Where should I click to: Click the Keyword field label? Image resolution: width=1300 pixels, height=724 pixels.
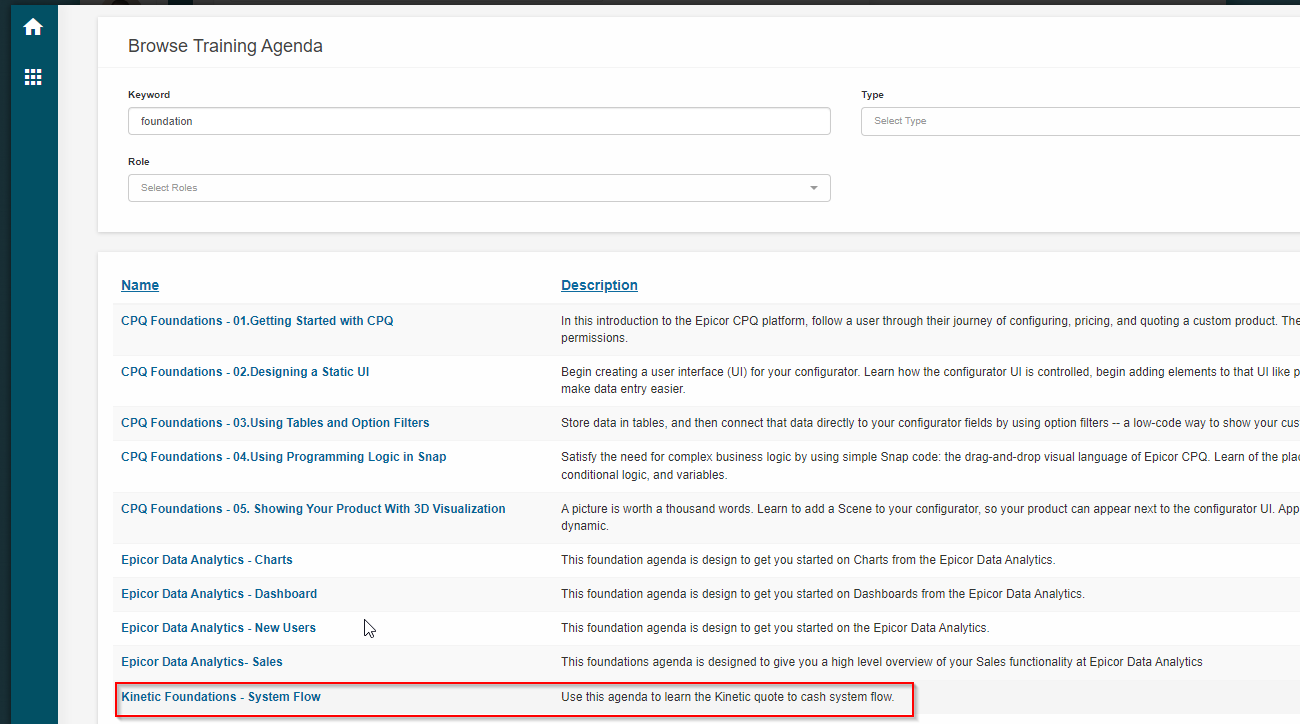[149, 95]
